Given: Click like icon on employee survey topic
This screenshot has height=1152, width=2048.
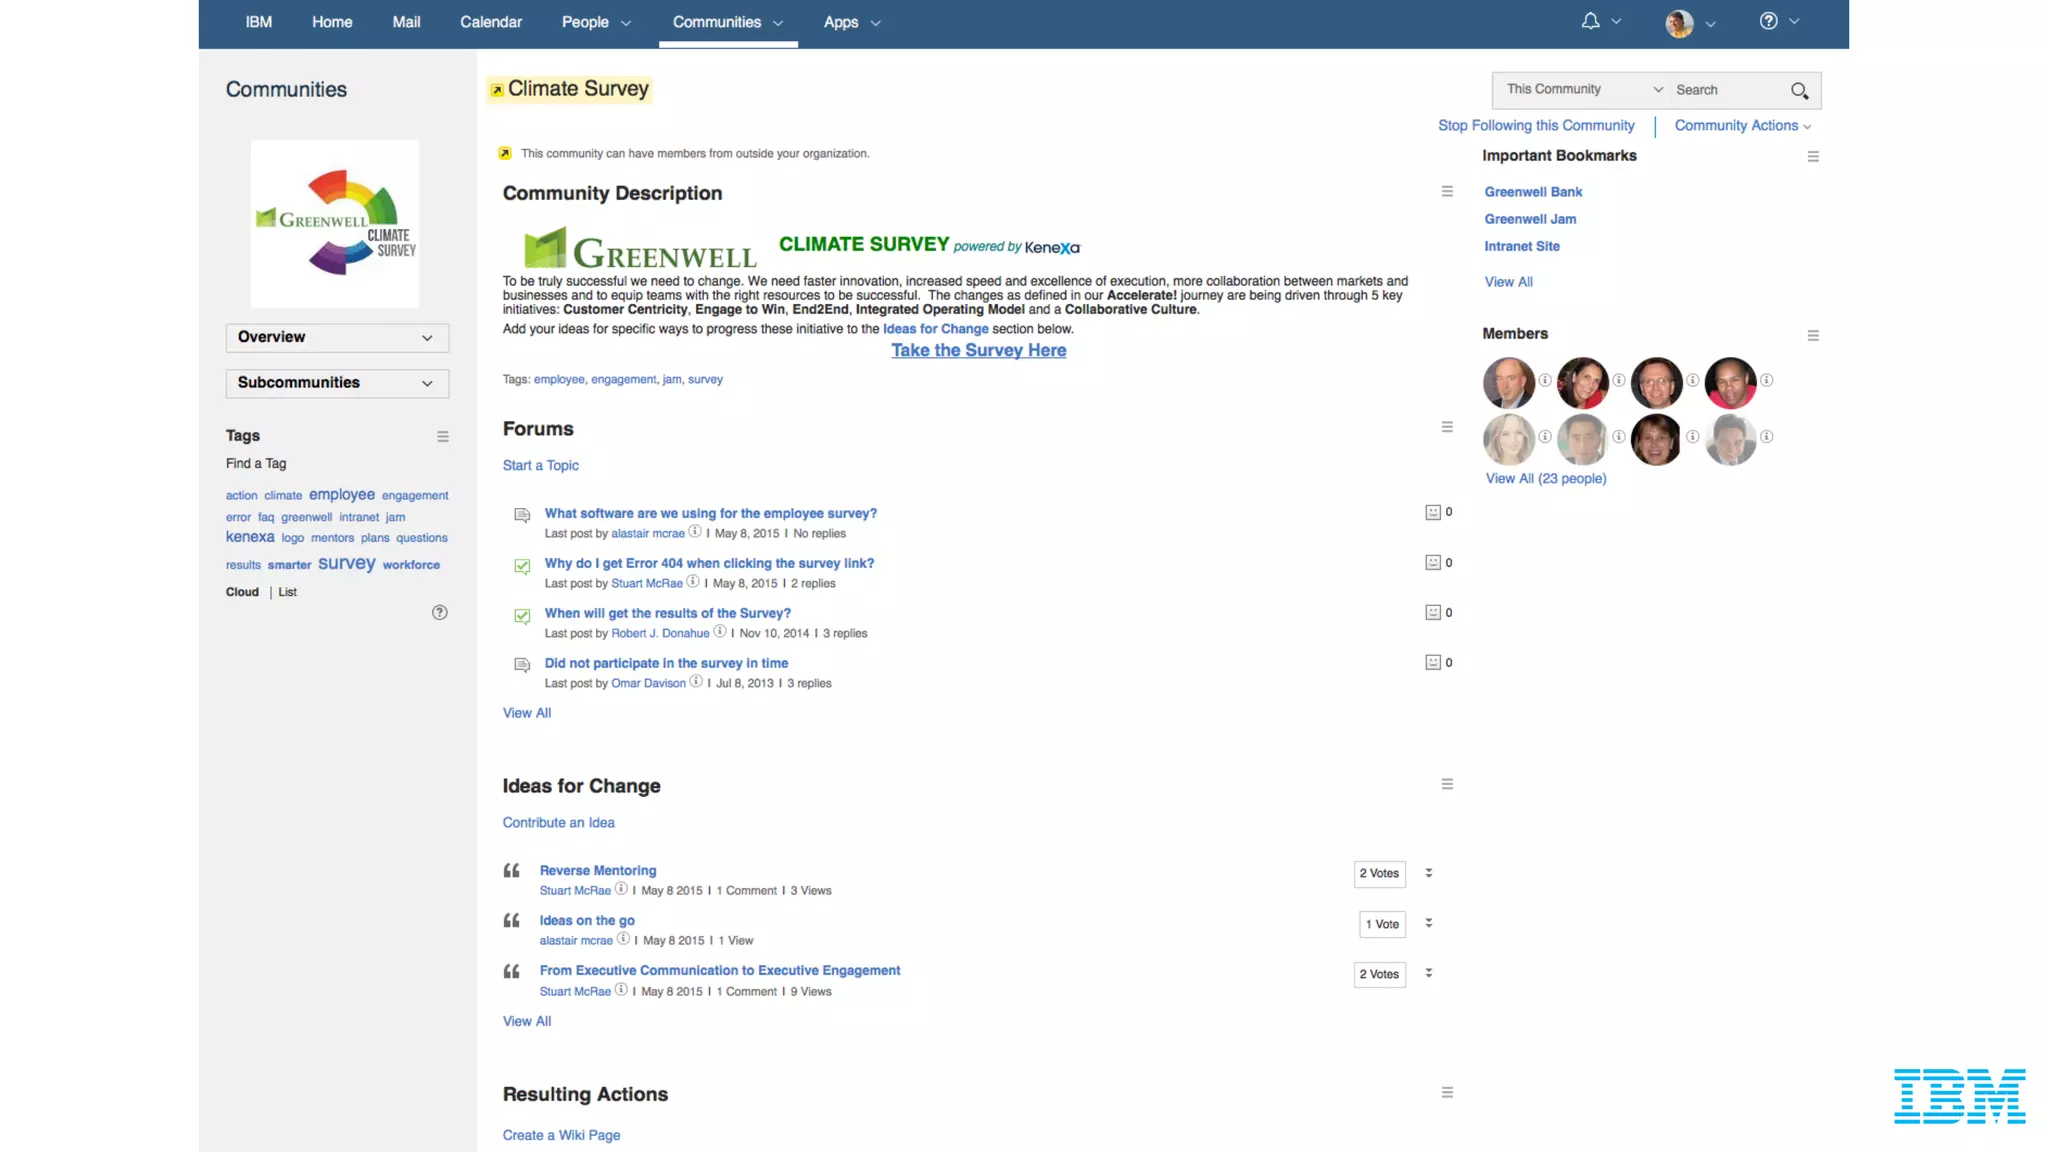Looking at the screenshot, I should coord(1432,512).
